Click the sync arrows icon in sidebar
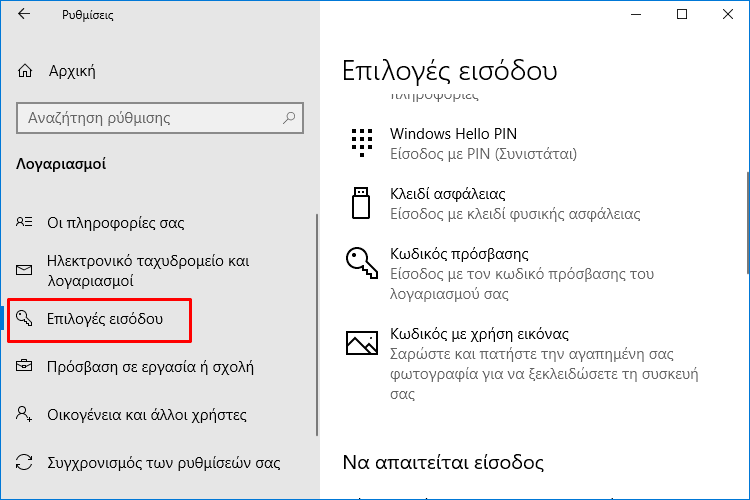This screenshot has width=750, height=500. pos(24,462)
